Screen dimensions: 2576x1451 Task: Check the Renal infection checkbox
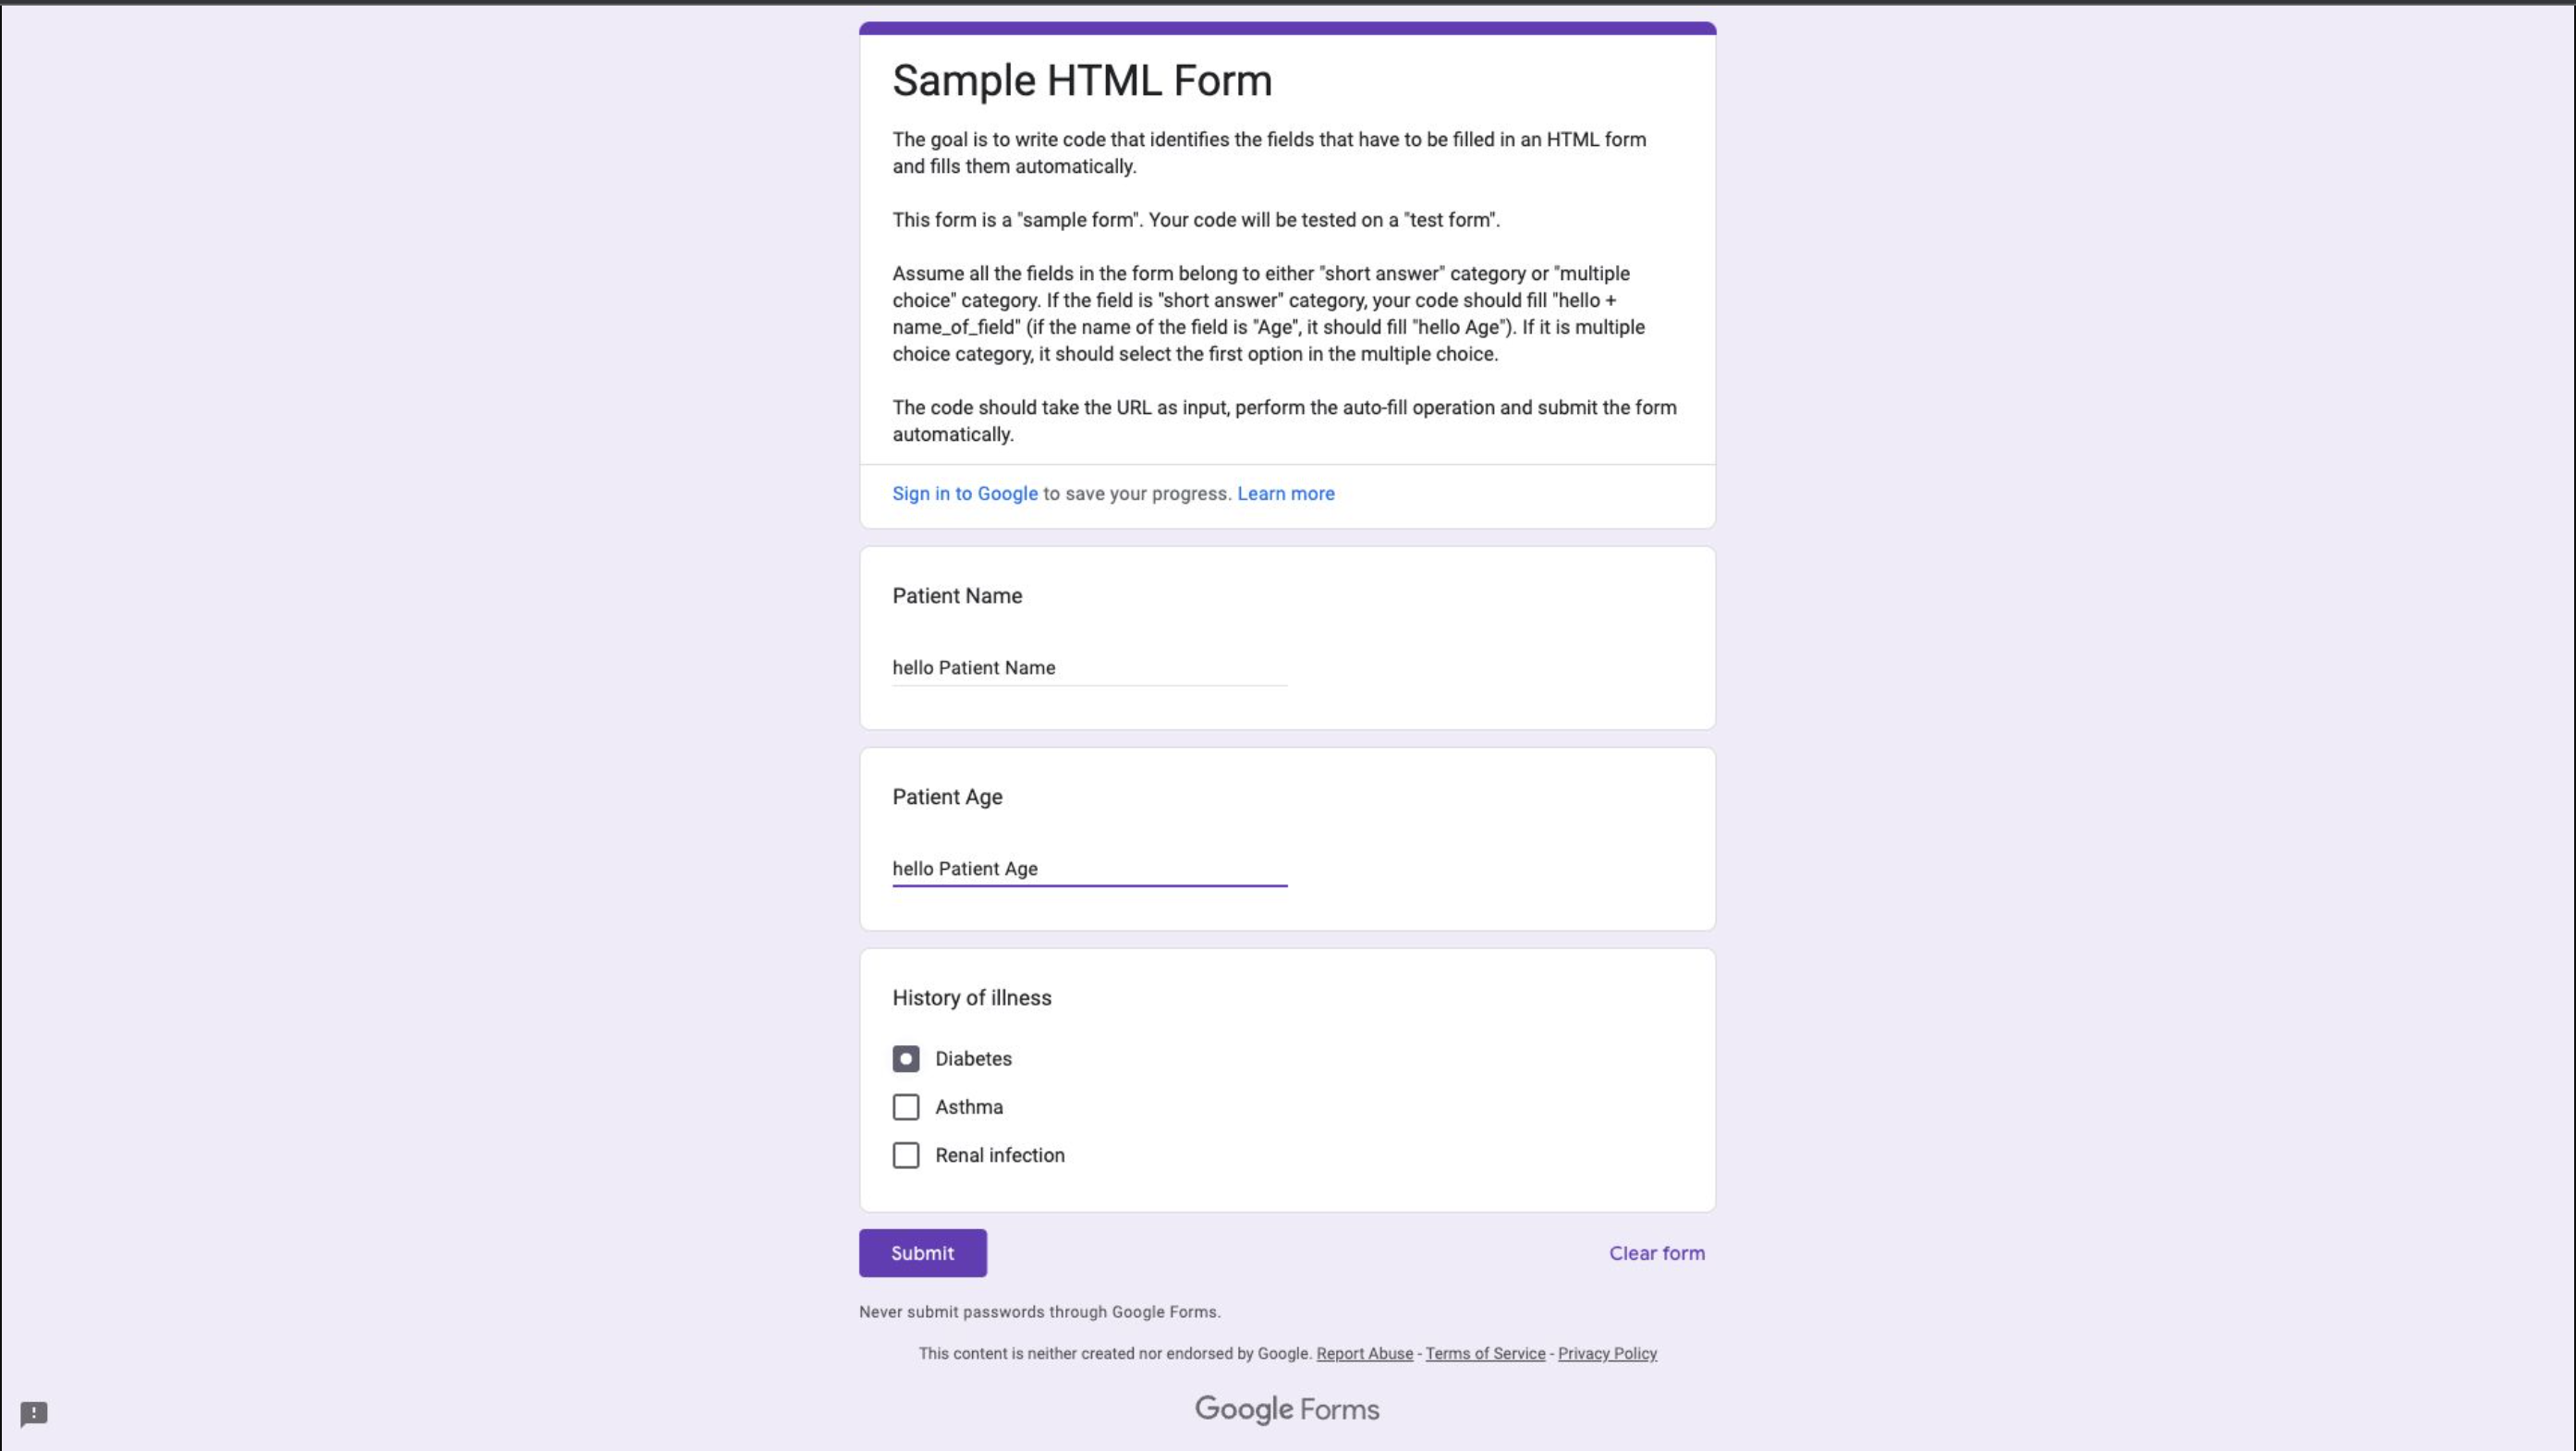point(905,1155)
